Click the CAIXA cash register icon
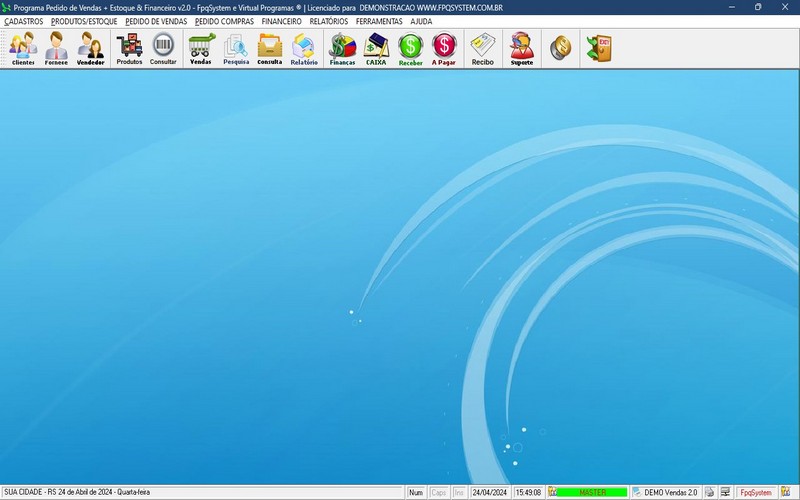This screenshot has width=800, height=500. point(376,47)
